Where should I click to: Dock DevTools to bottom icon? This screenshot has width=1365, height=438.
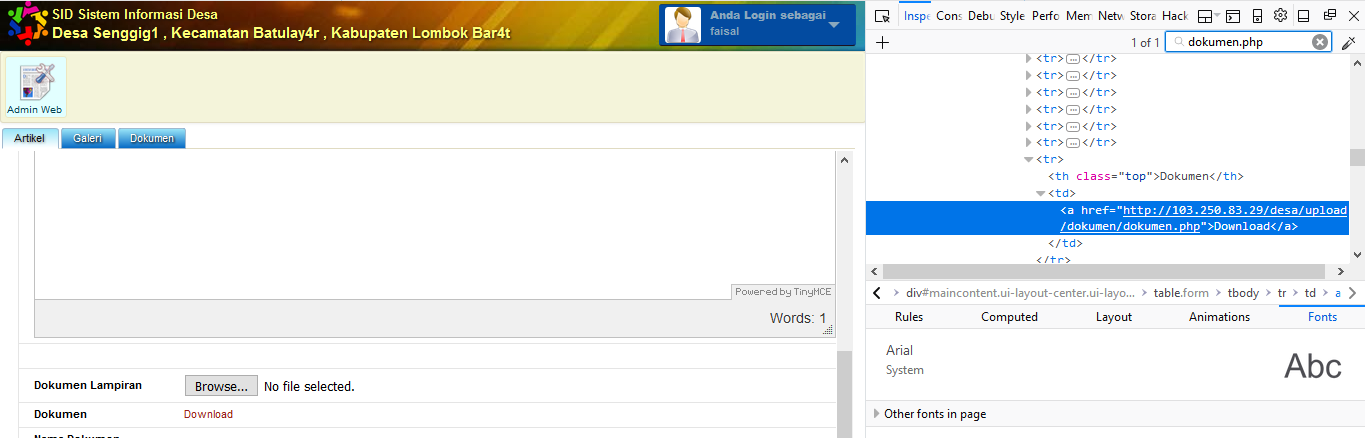click(1304, 16)
